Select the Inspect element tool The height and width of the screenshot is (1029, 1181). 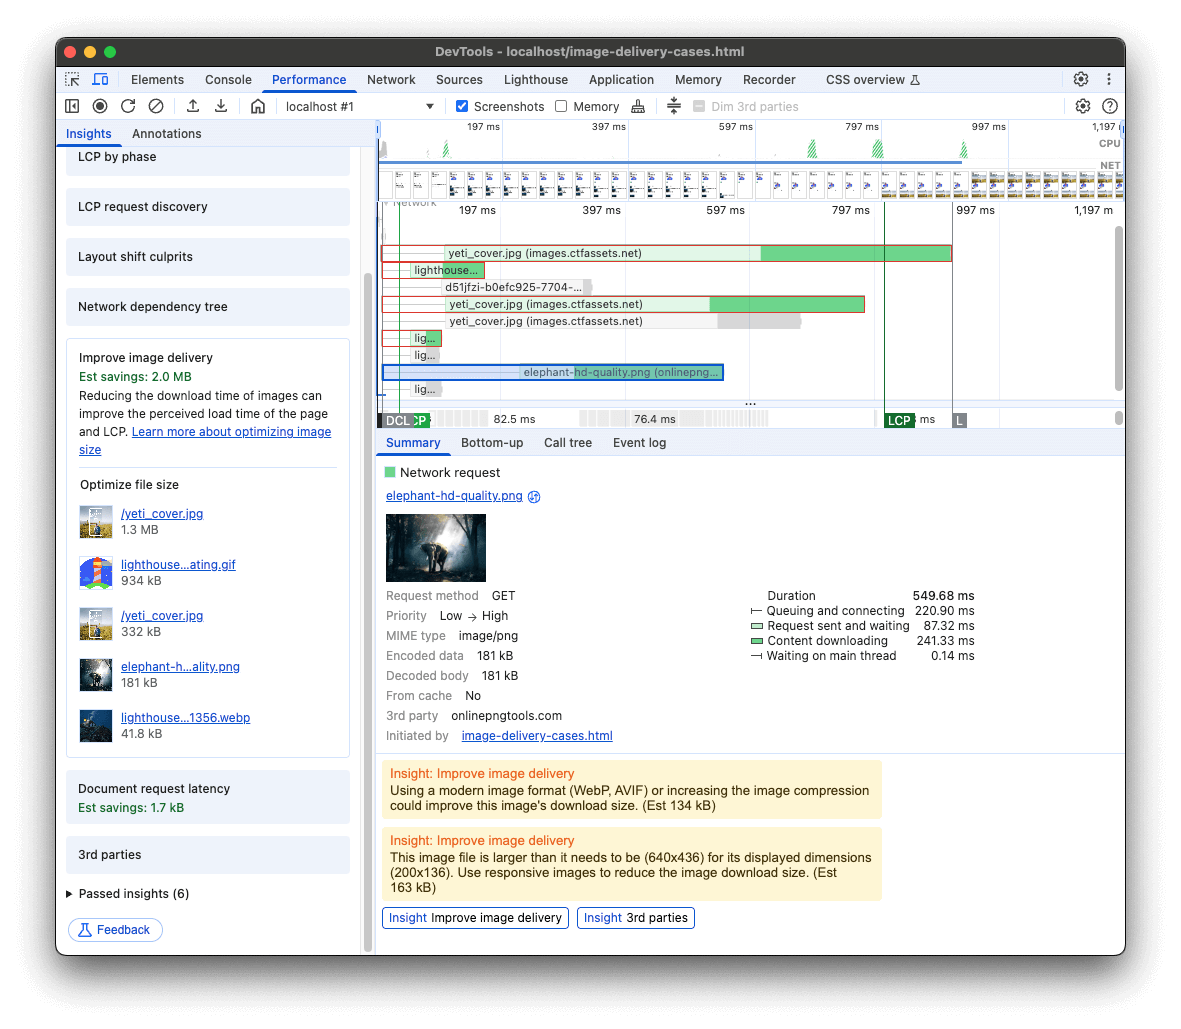(71, 79)
